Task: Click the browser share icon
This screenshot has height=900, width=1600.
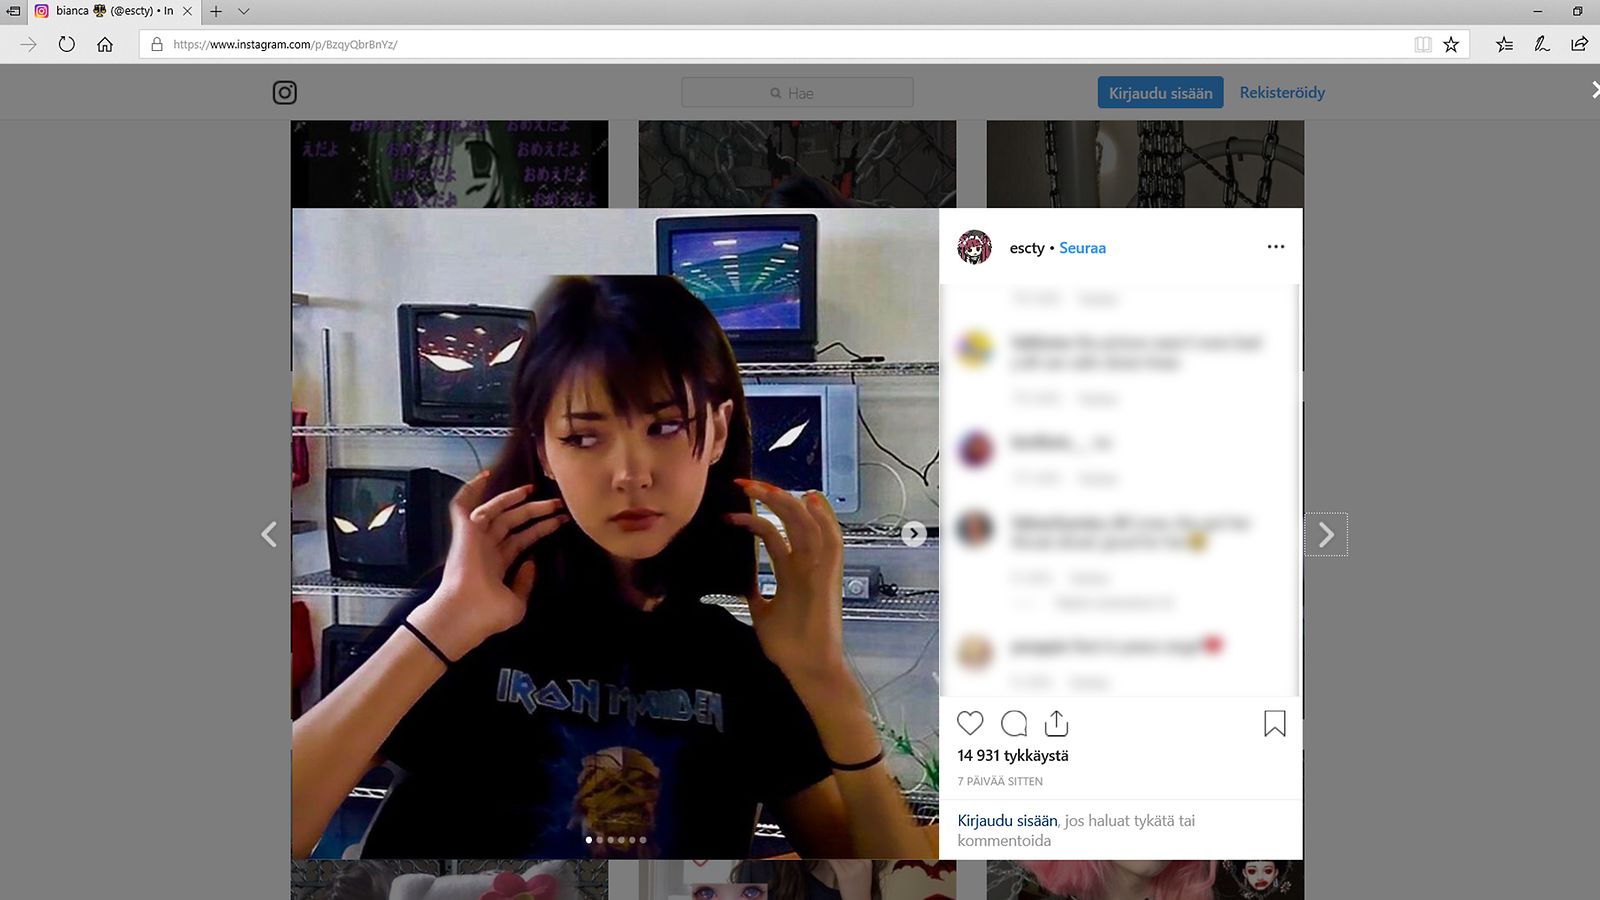Action: coord(1579,44)
